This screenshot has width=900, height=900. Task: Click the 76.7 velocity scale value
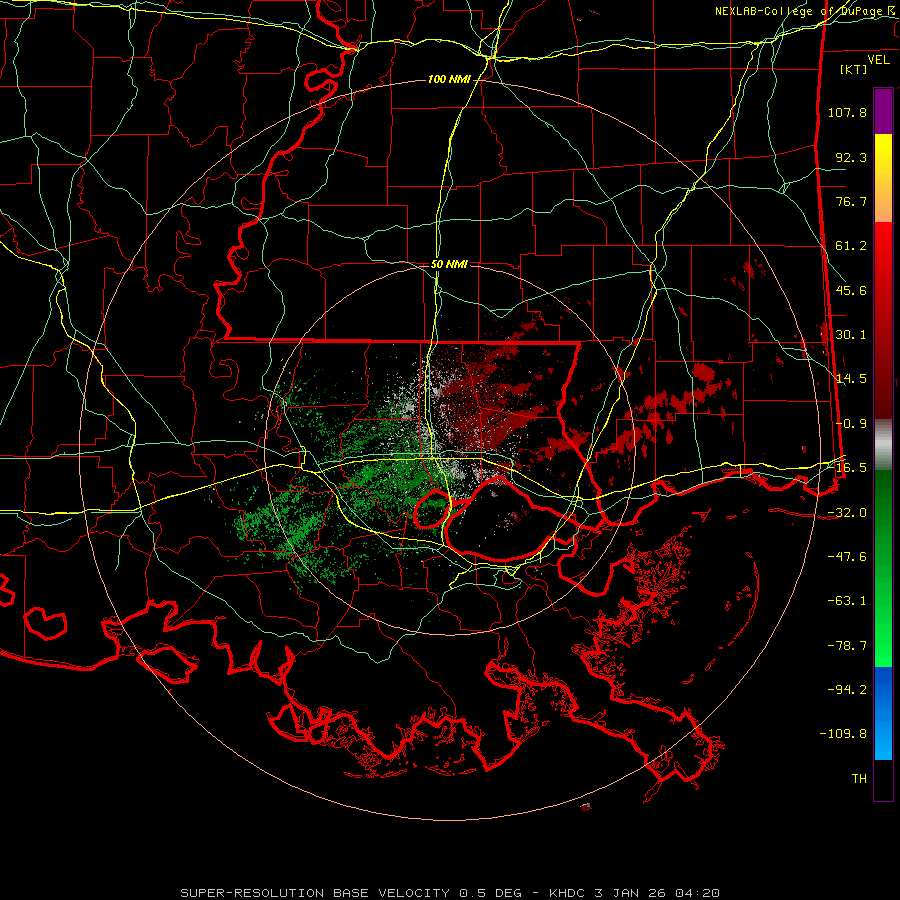tap(851, 201)
